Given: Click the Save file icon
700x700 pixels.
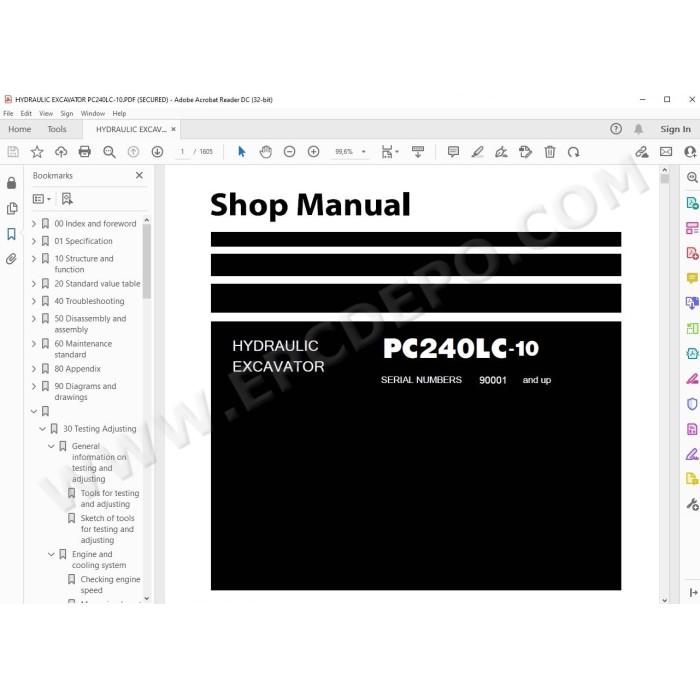Looking at the screenshot, I should tap(13, 152).
